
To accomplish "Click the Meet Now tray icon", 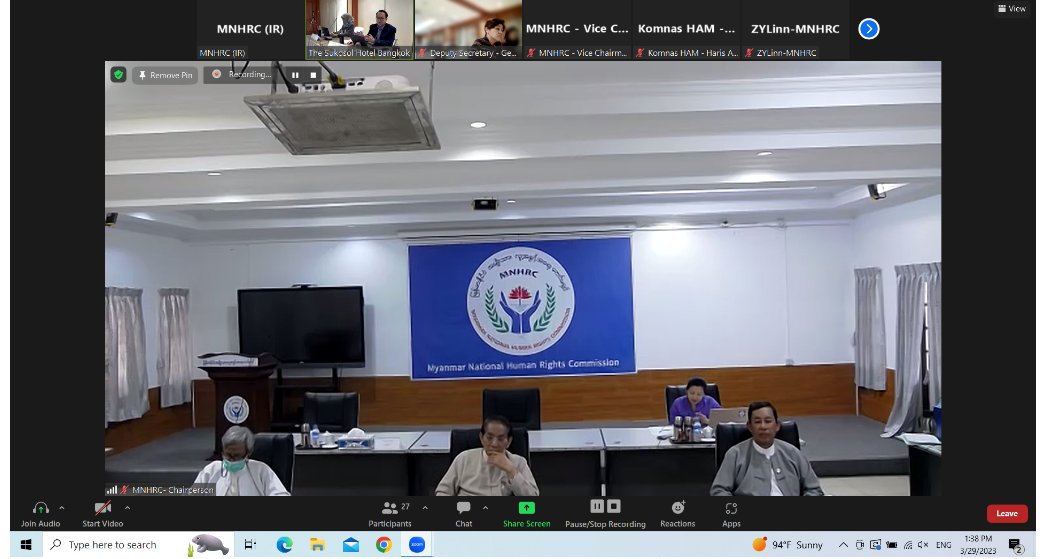I will [860, 545].
